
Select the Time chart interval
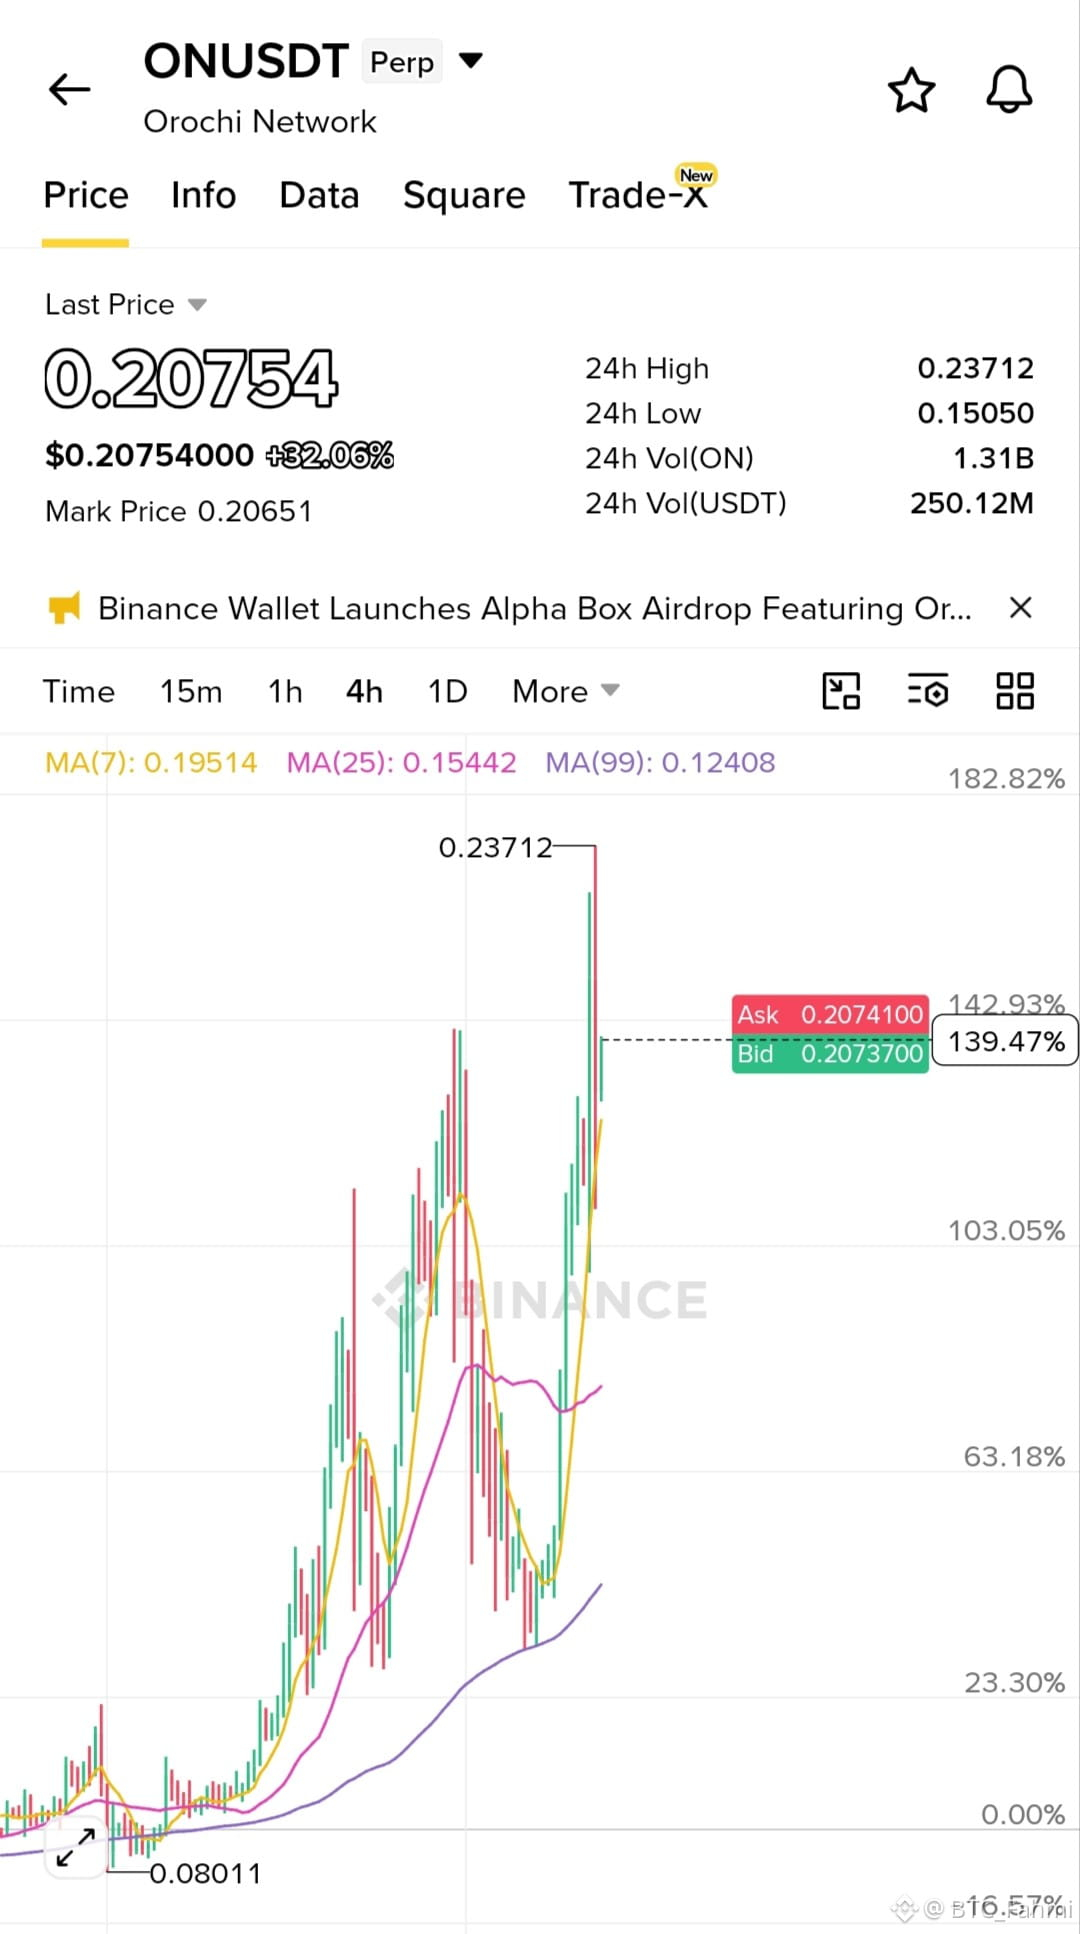pyautogui.click(x=79, y=691)
